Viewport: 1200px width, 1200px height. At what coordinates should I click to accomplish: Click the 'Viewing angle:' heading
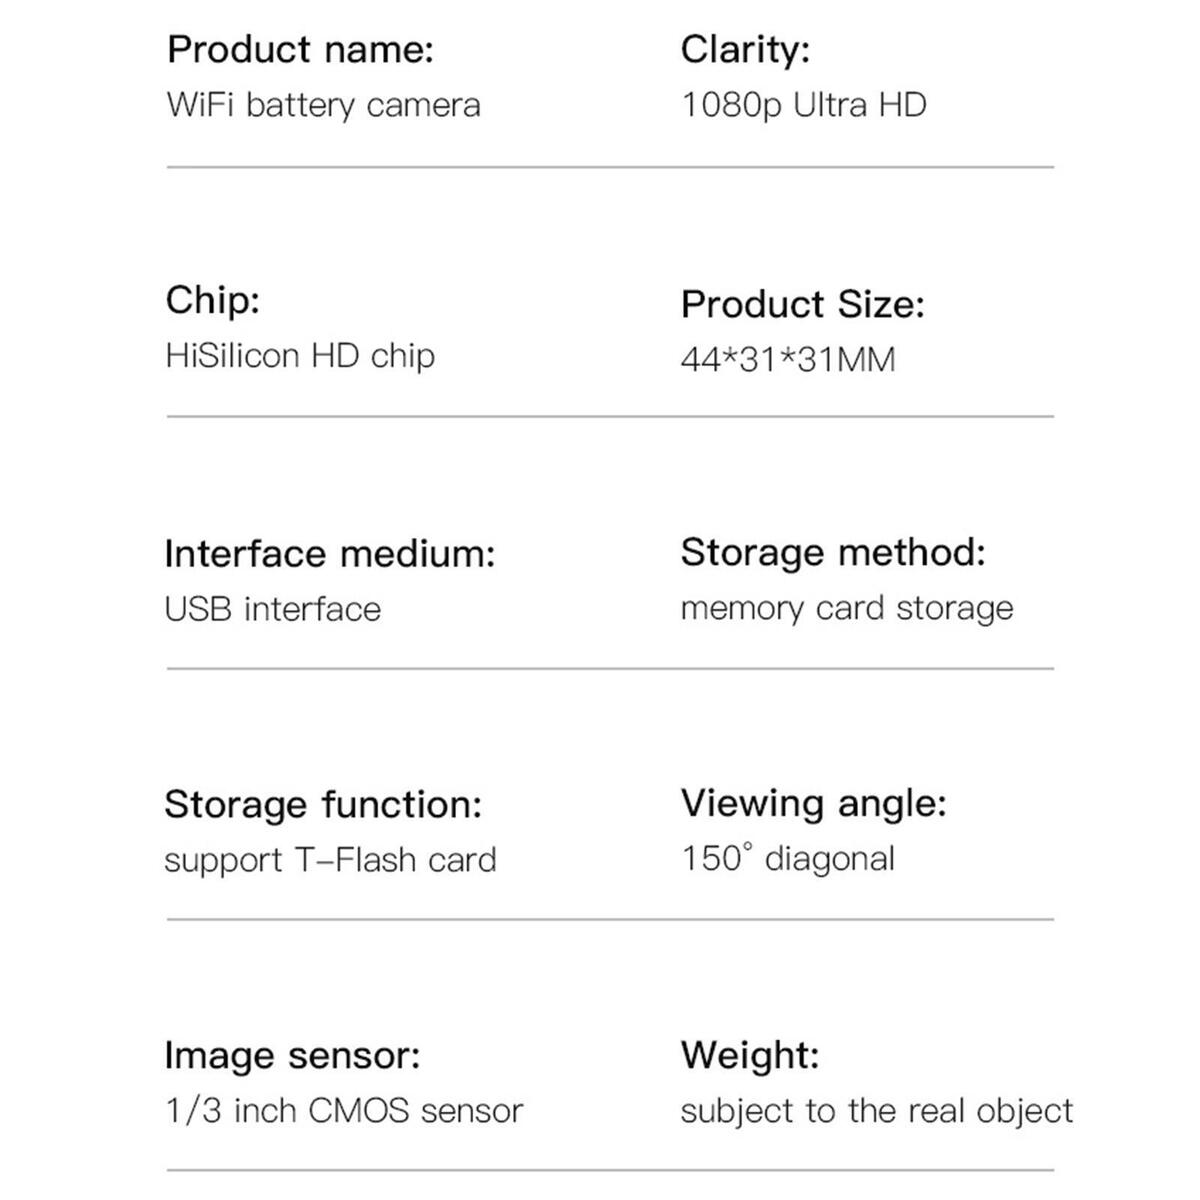814,803
